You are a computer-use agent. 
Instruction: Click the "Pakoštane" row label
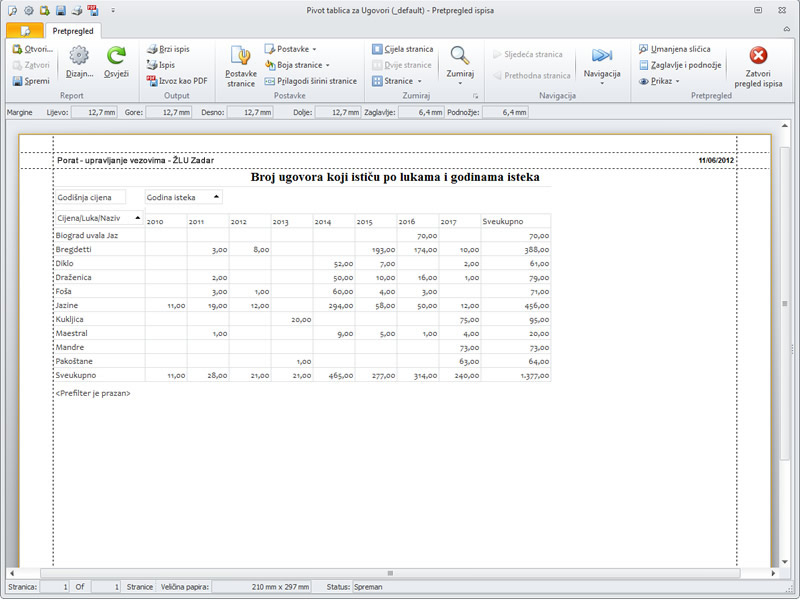coord(74,361)
